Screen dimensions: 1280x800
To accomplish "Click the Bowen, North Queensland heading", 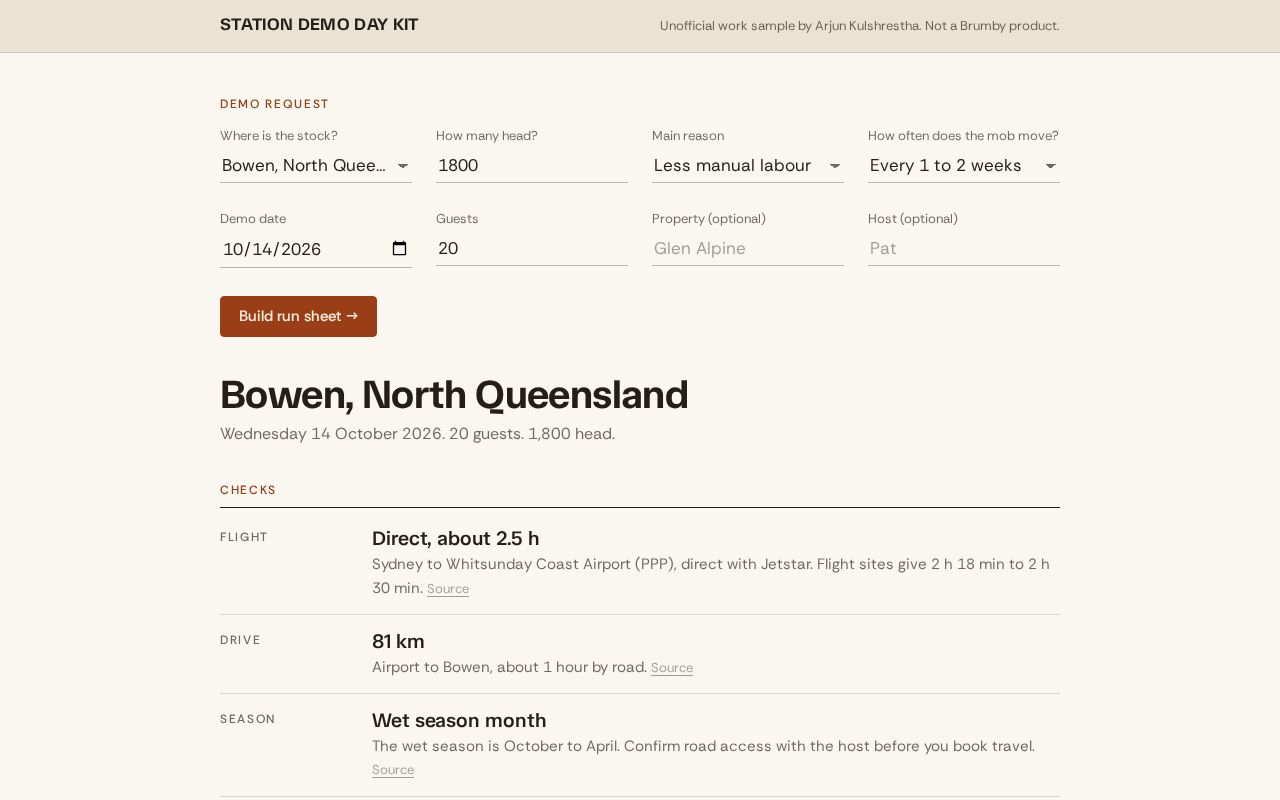I will click(454, 395).
